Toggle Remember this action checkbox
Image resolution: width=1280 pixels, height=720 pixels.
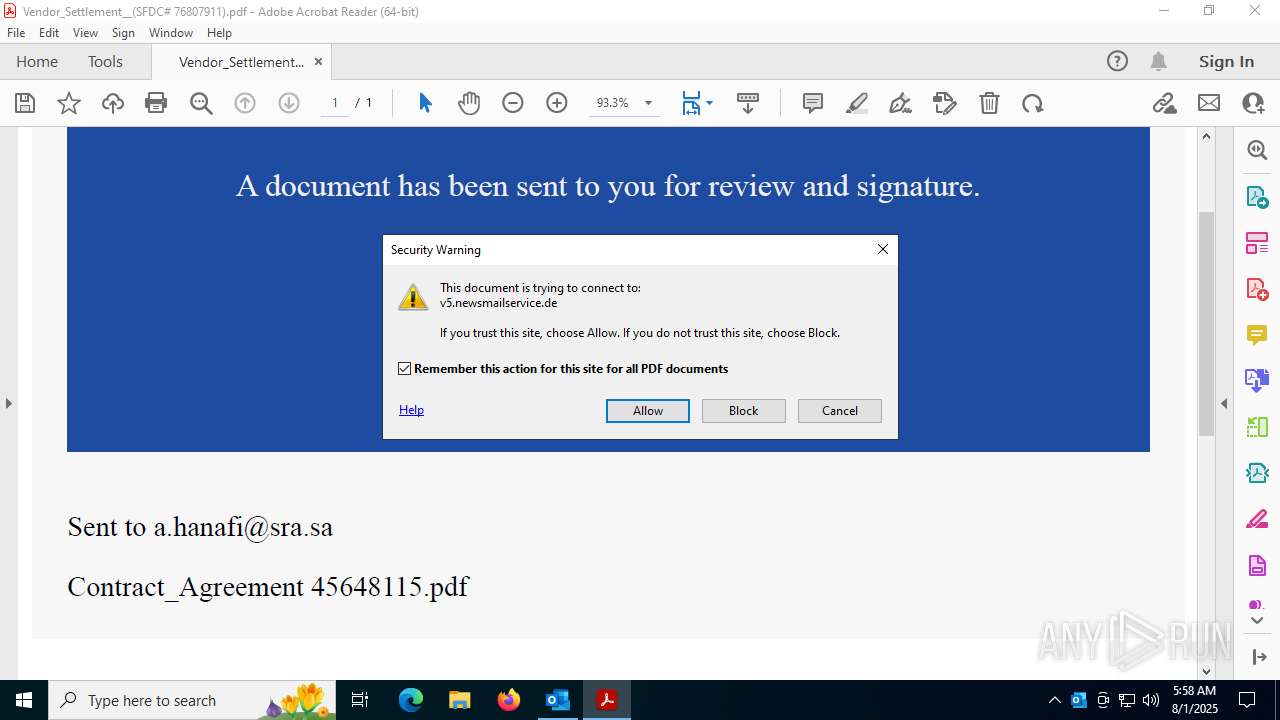(405, 369)
